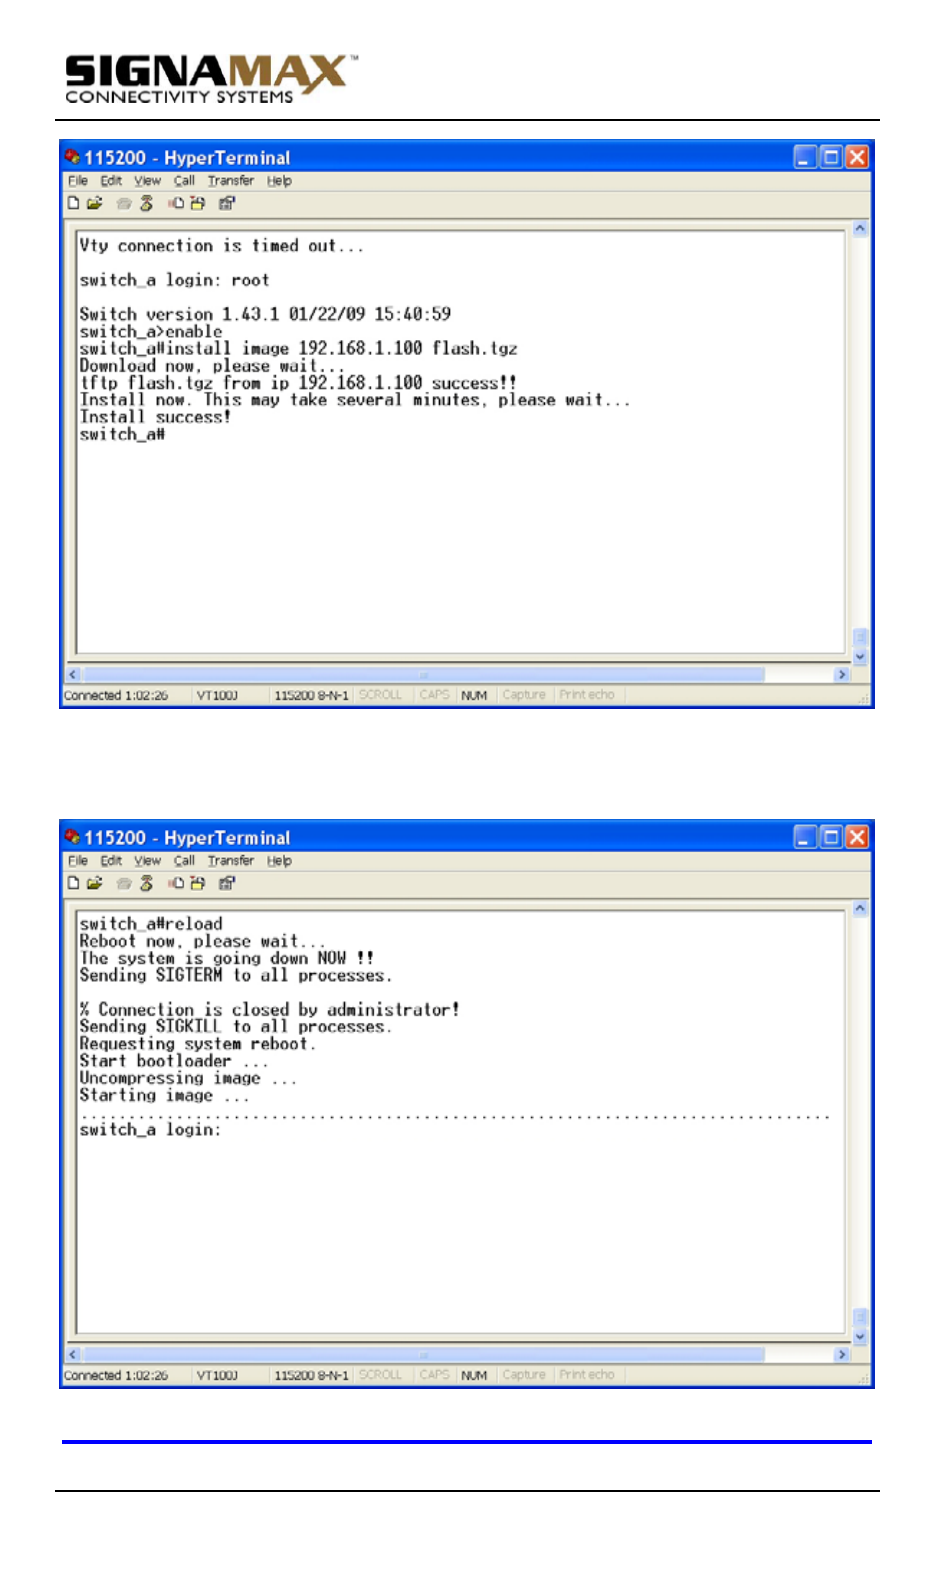This screenshot has height=1574, width=936.
Task: Click '% Connection is closed by administrator!' line
Action: click(269, 1010)
